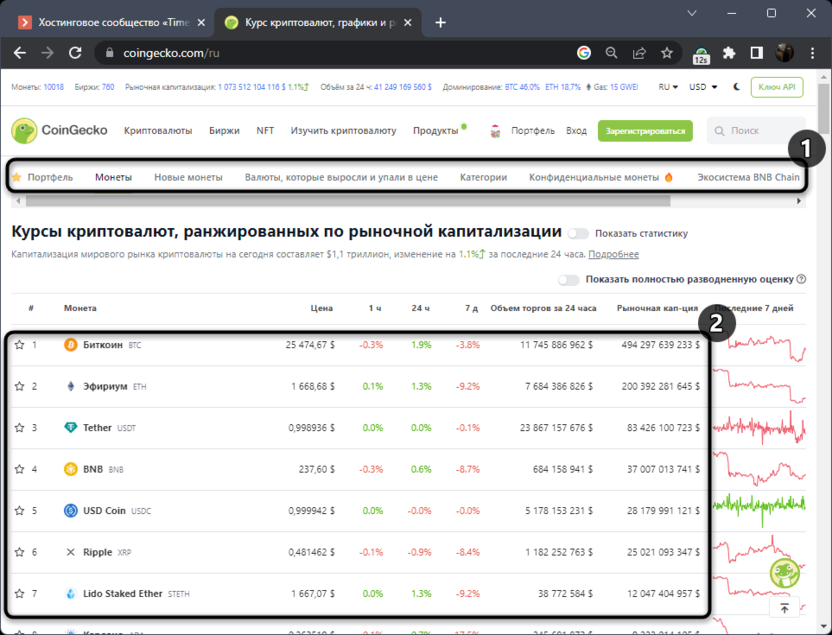832x635 pixels.
Task: Open the 'Продукты' nav menu
Action: 436,131
